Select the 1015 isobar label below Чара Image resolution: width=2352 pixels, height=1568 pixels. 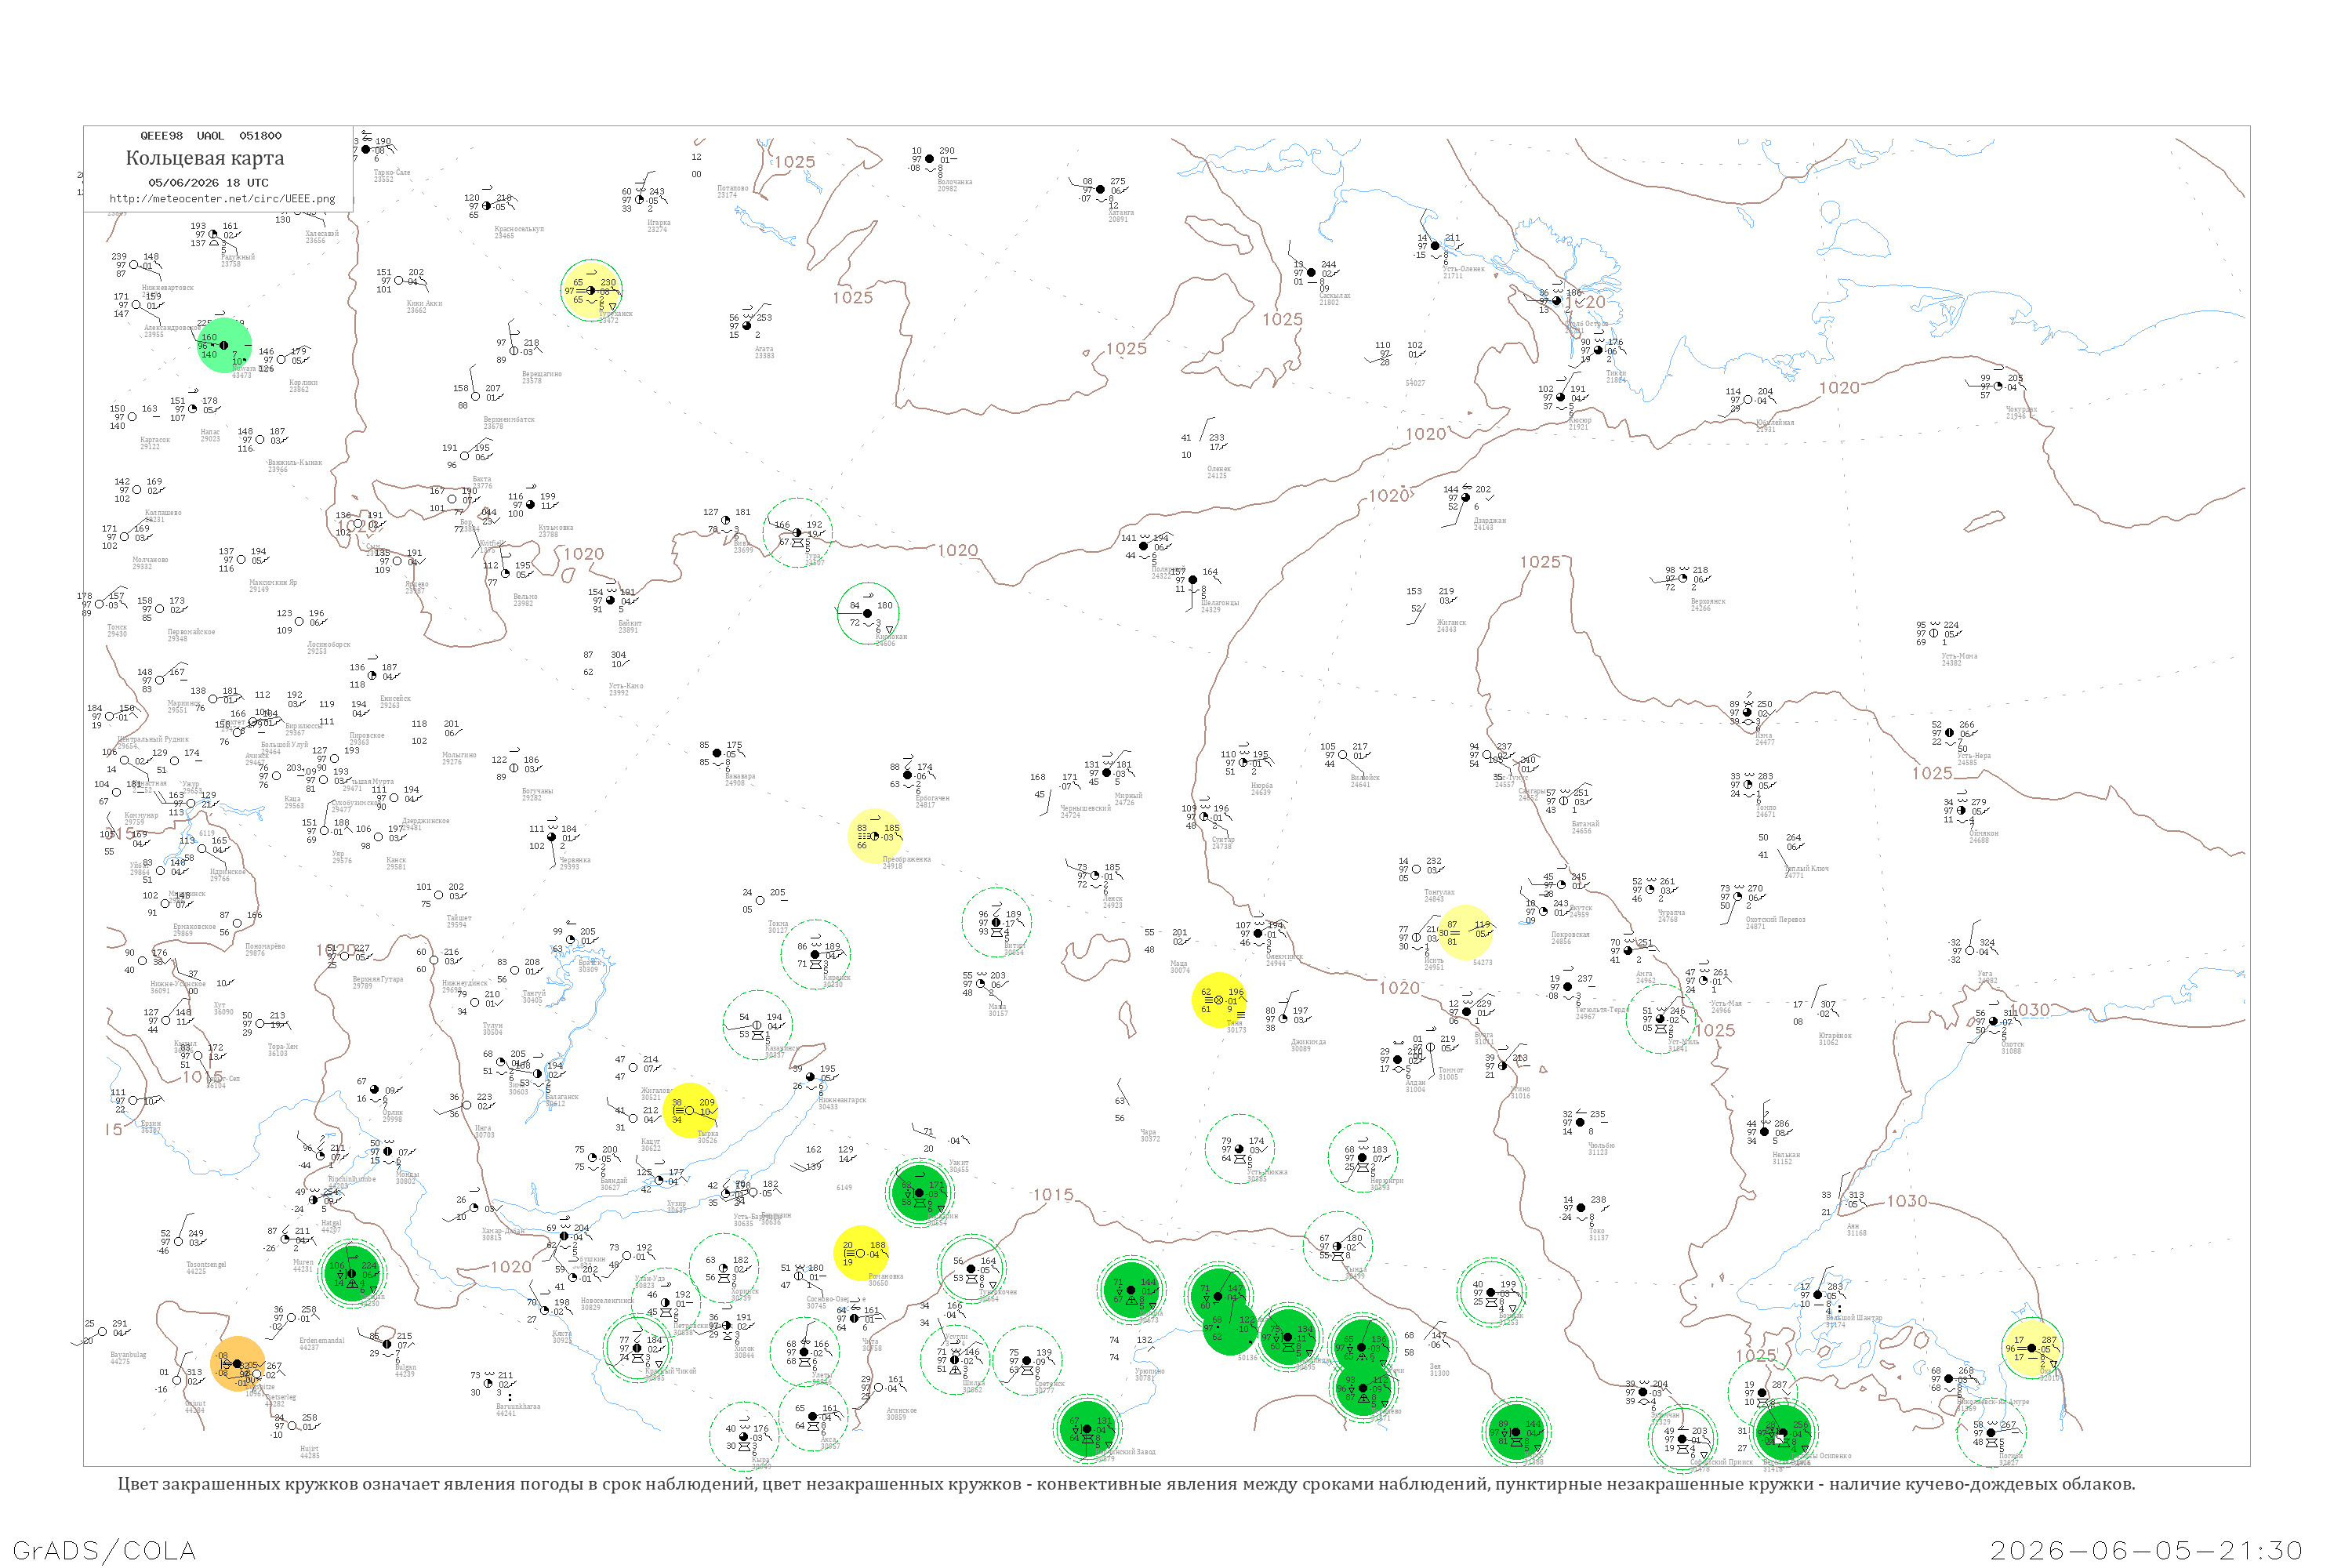tap(1053, 1195)
